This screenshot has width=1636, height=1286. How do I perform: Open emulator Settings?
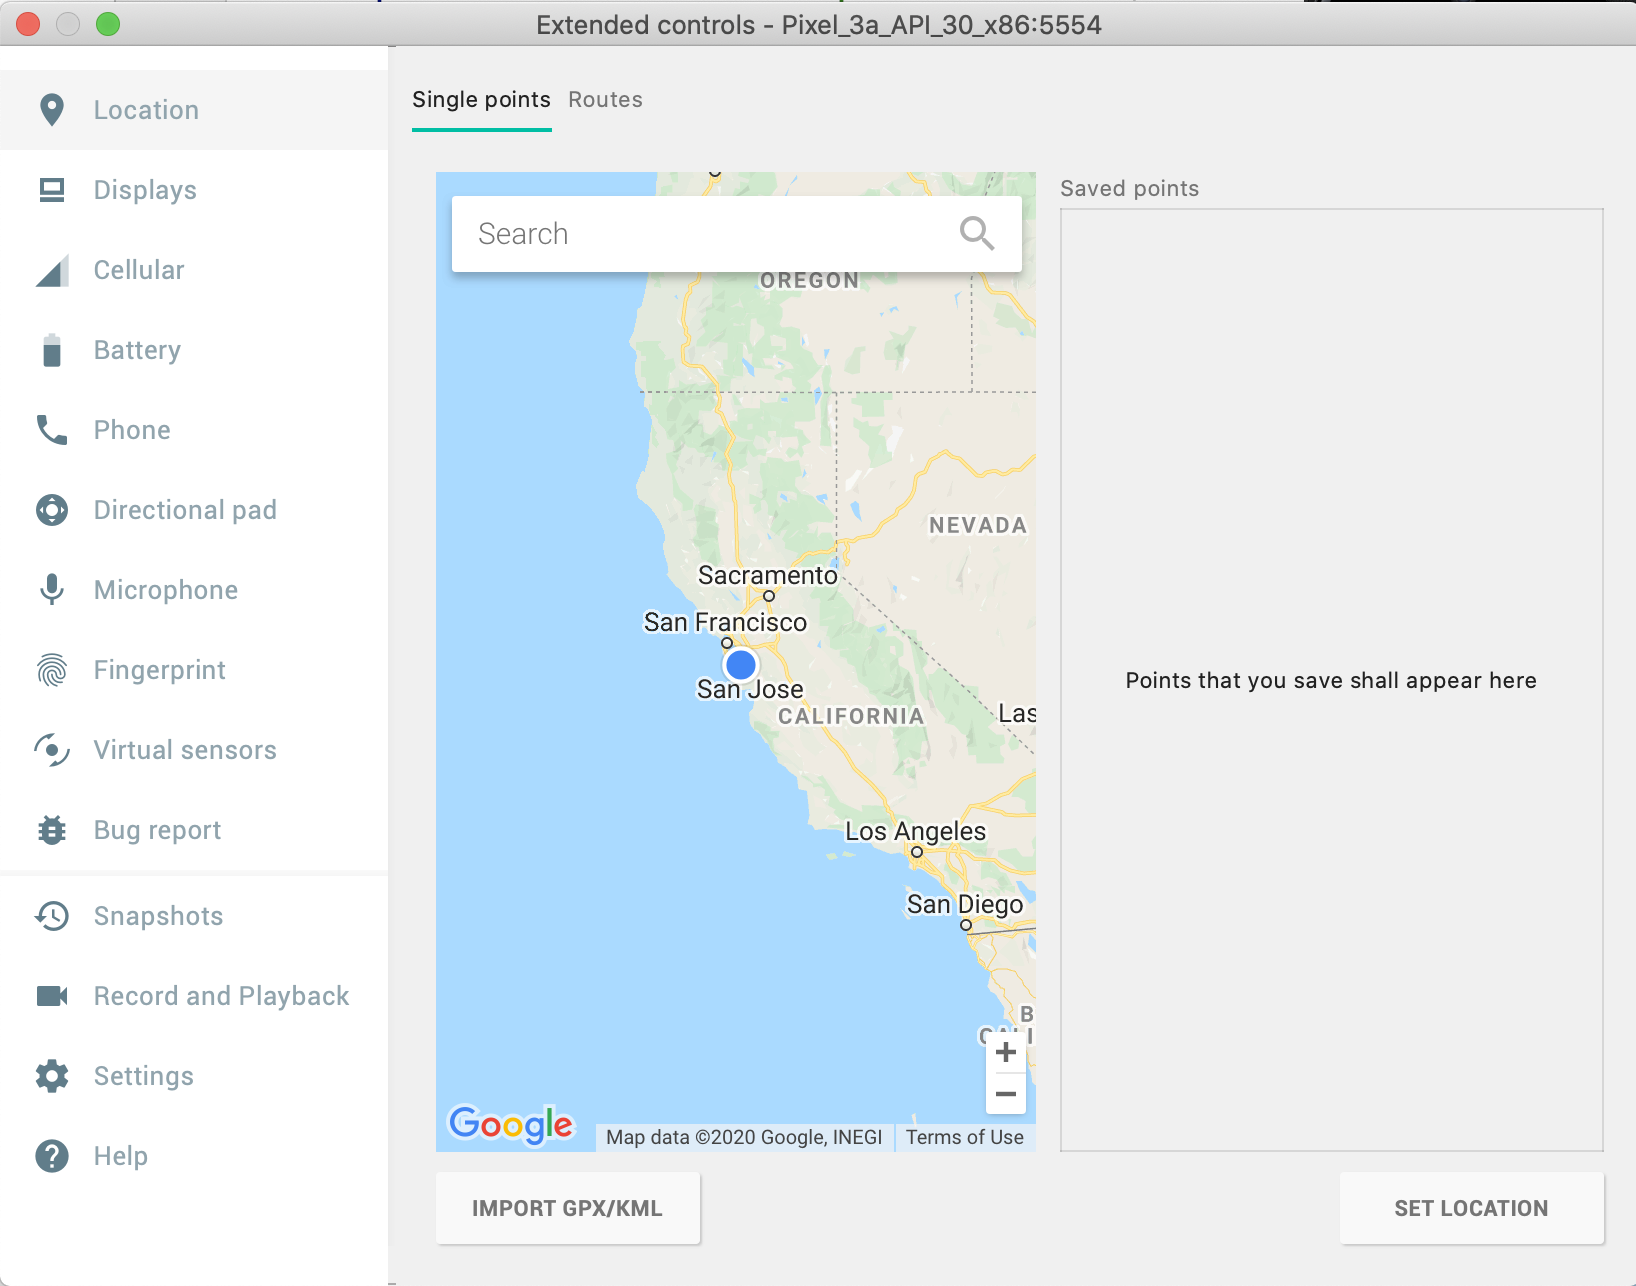click(x=143, y=1076)
